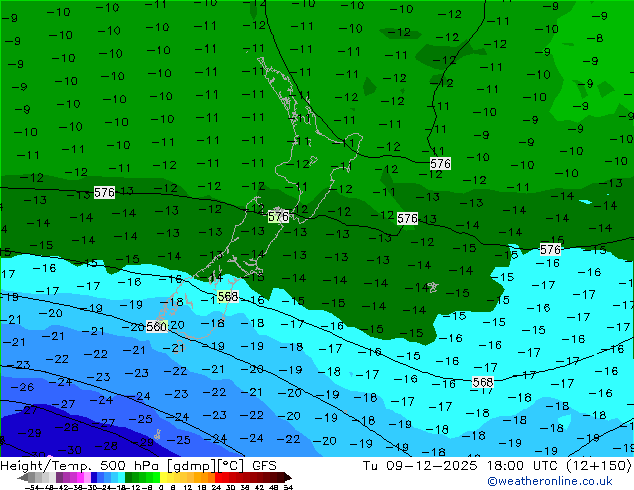
Task: Click the 560 height contour label
Action: pyautogui.click(x=156, y=327)
